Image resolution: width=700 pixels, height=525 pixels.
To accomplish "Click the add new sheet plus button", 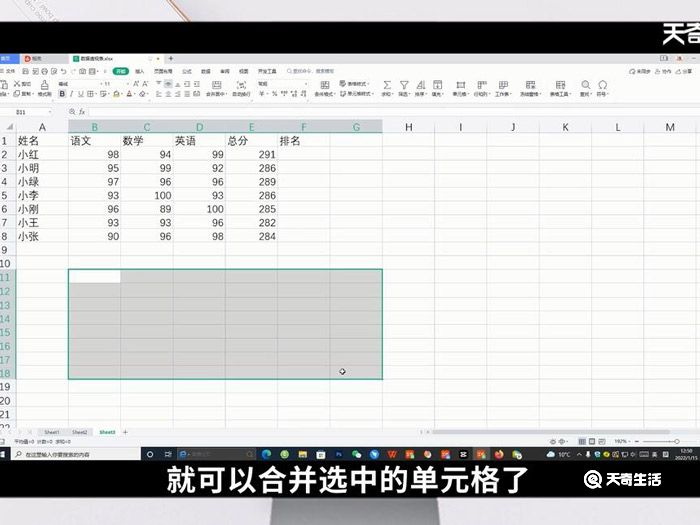I will [x=125, y=432].
